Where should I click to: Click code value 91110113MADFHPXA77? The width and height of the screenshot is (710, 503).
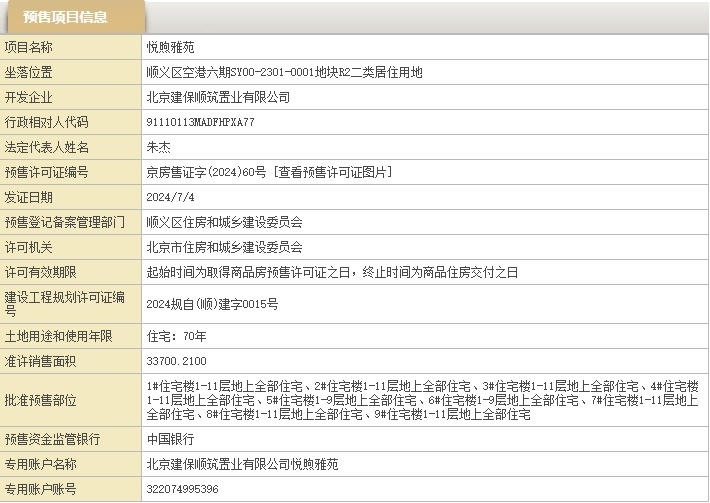[200, 122]
